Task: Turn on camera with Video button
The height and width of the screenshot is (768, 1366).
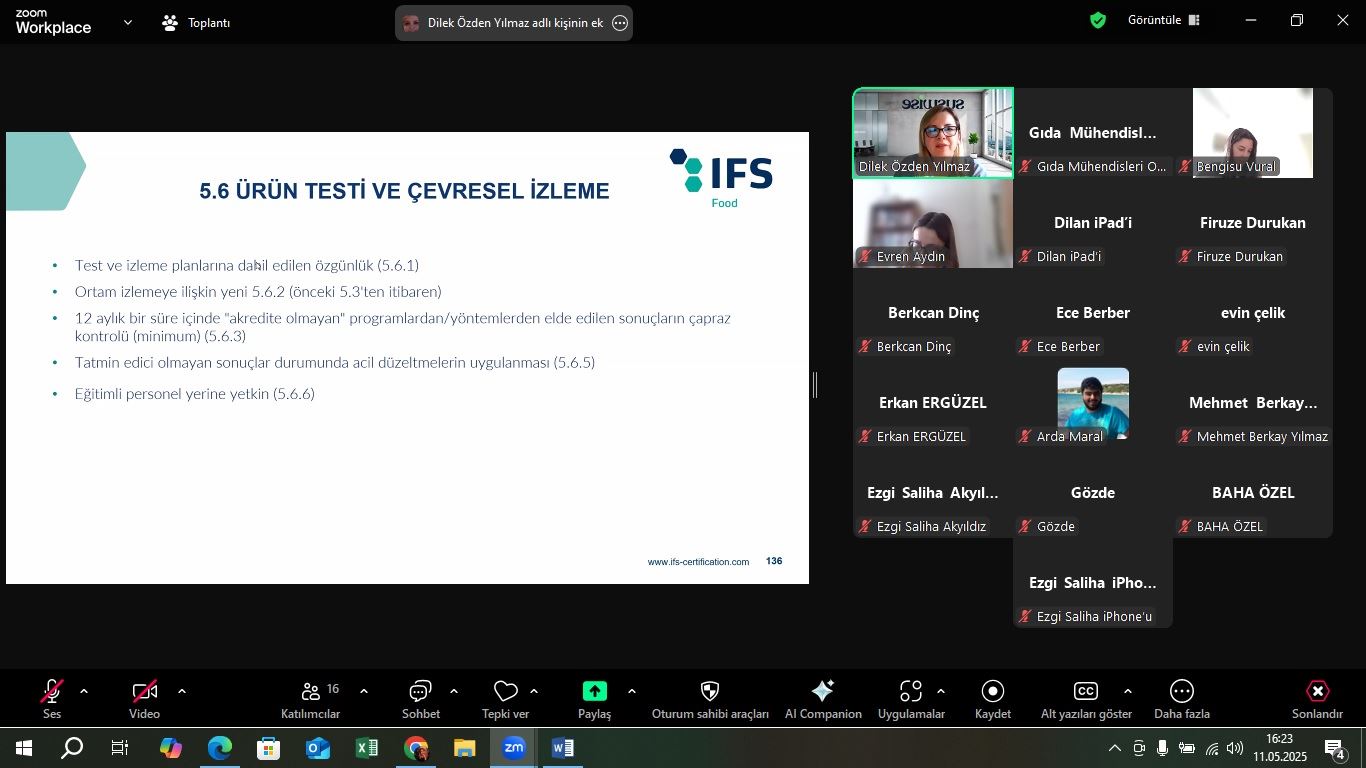Action: pyautogui.click(x=144, y=698)
